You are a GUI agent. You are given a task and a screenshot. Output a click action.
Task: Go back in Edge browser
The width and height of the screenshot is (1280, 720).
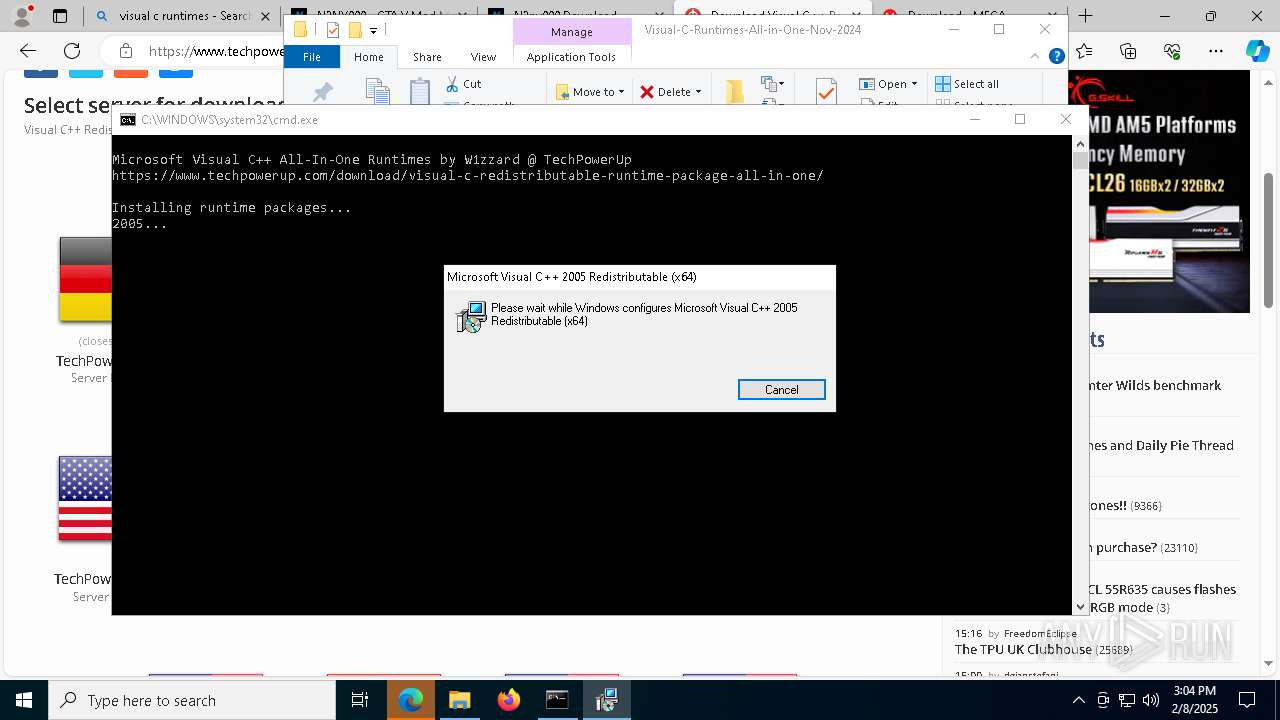click(28, 51)
